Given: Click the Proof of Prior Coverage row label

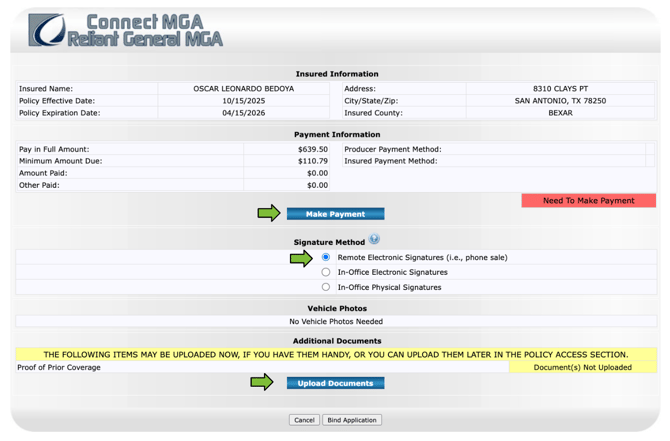Looking at the screenshot, I should (x=59, y=367).
